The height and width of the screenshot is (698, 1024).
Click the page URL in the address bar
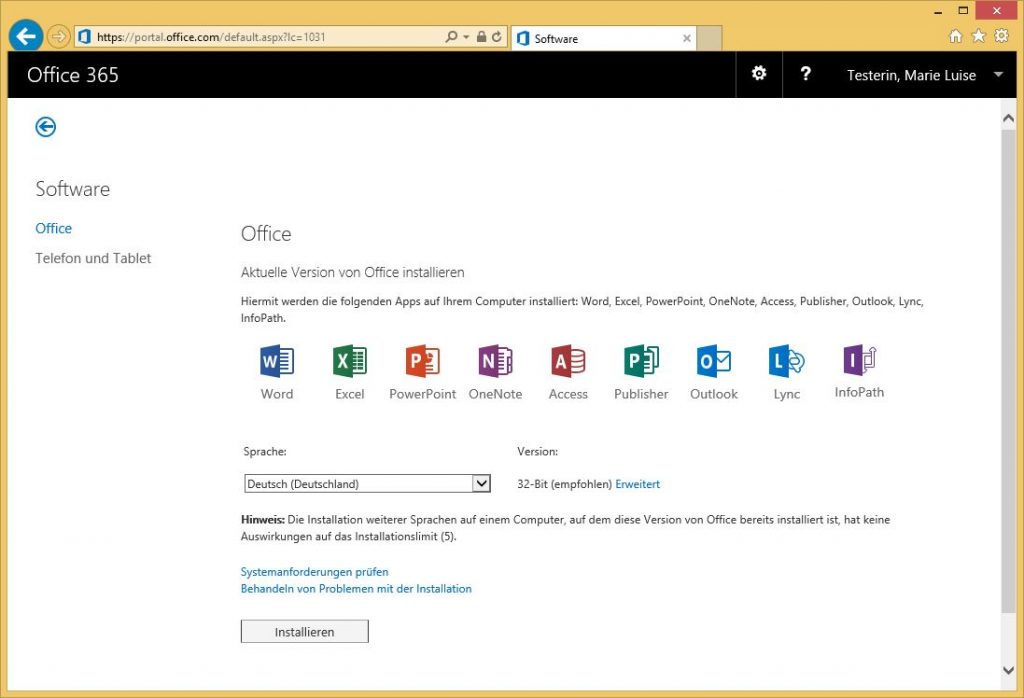tap(211, 37)
